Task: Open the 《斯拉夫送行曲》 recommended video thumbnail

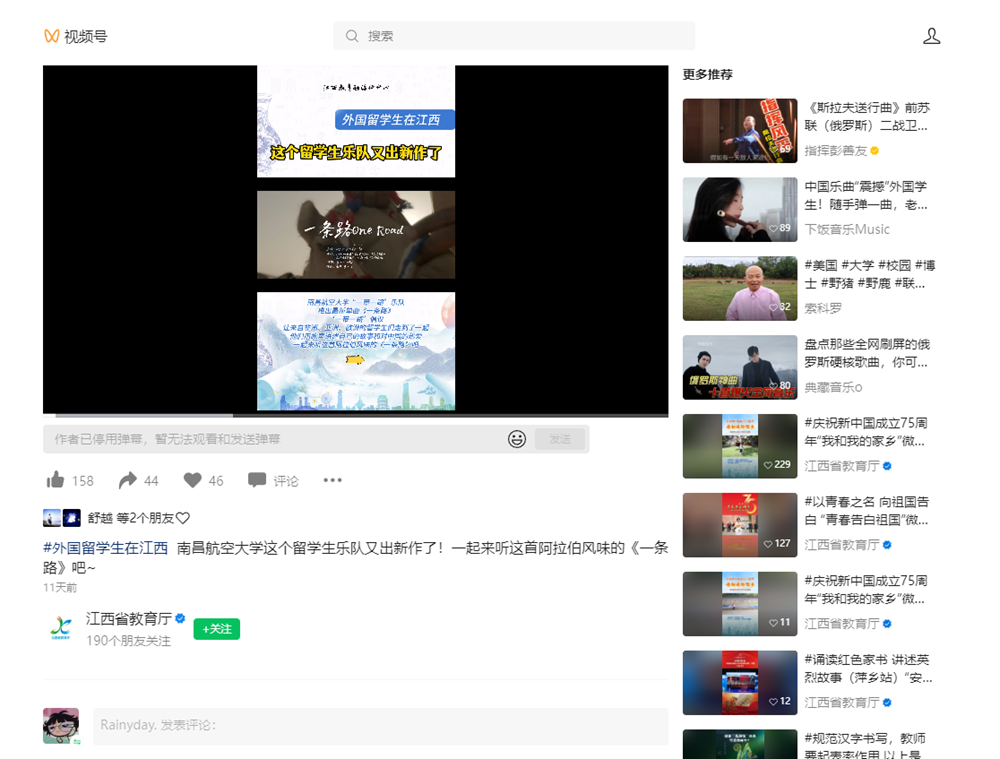Action: pyautogui.click(x=739, y=130)
